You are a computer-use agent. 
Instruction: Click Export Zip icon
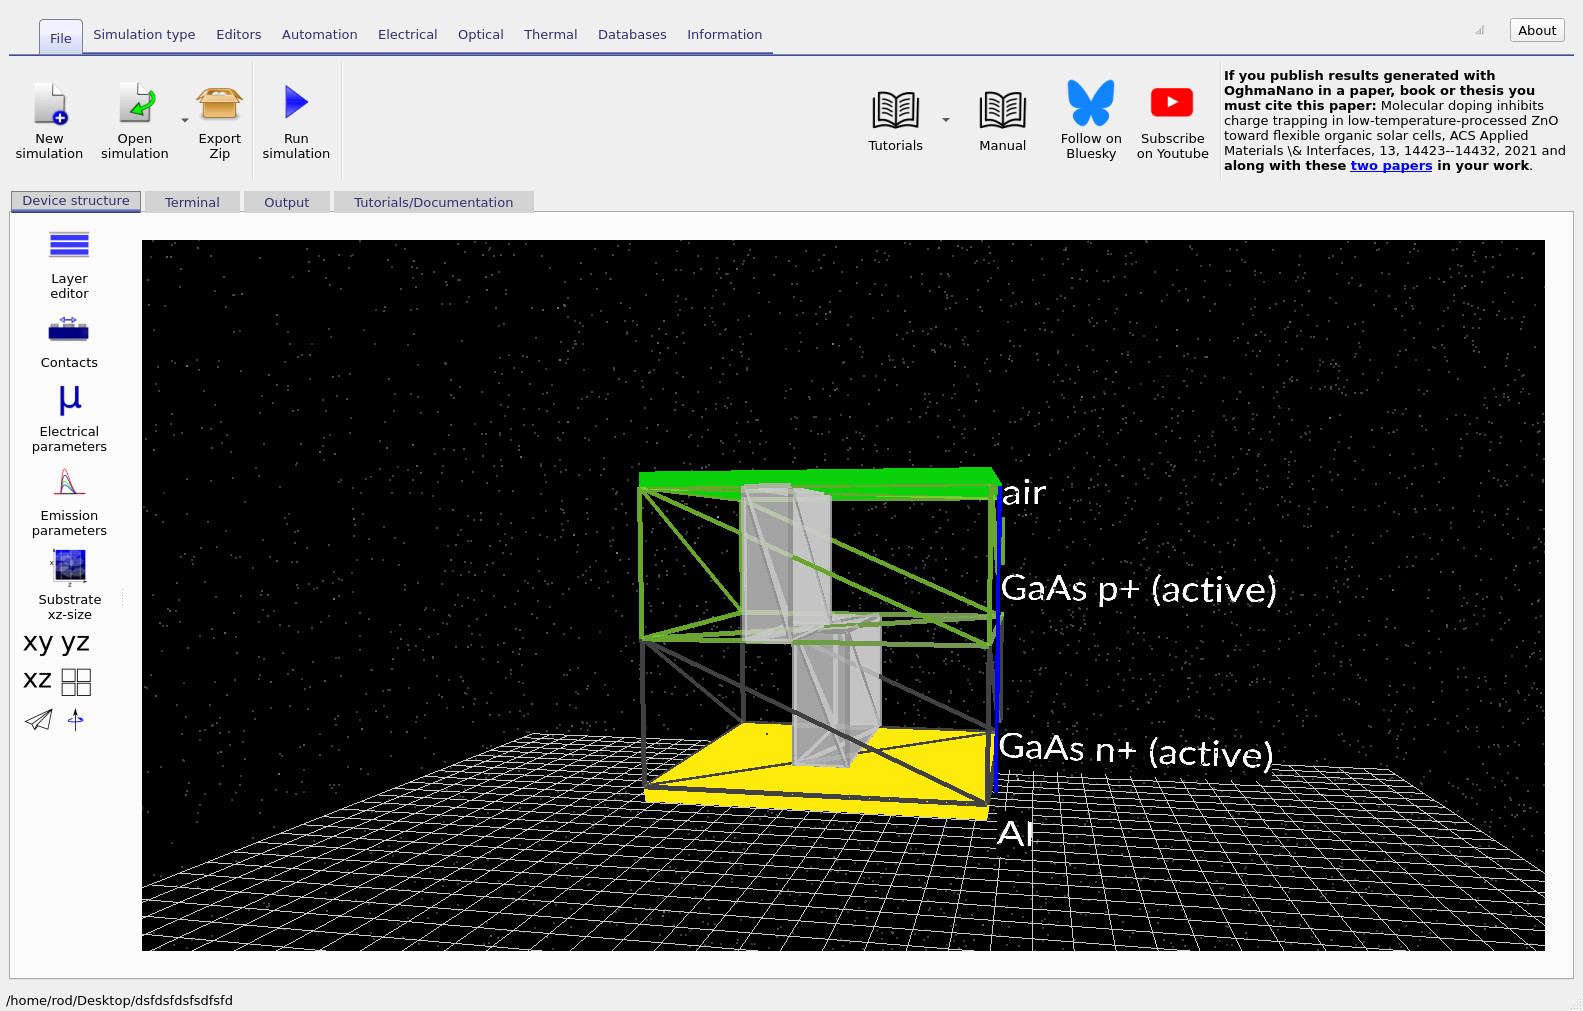[x=219, y=103]
